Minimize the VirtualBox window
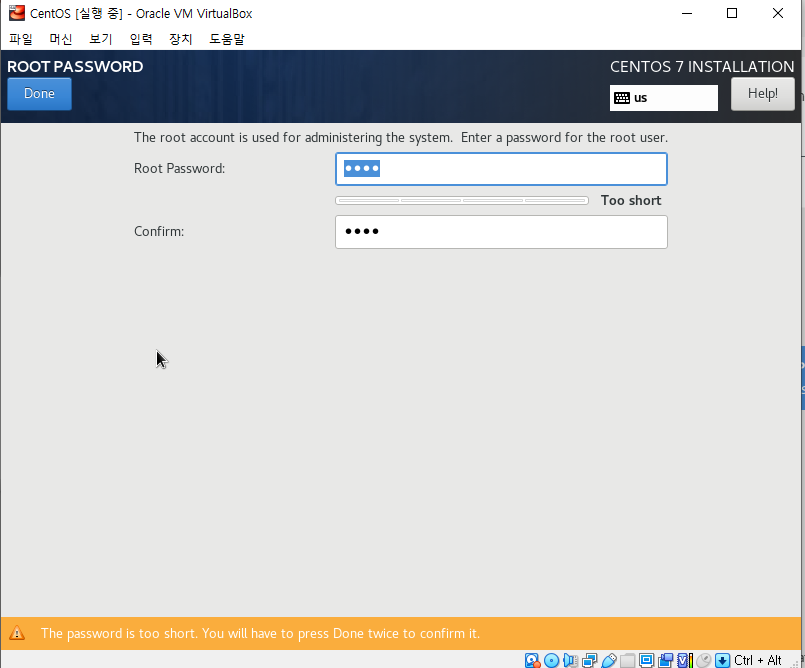Viewport: 805px width, 668px height. coord(687,13)
